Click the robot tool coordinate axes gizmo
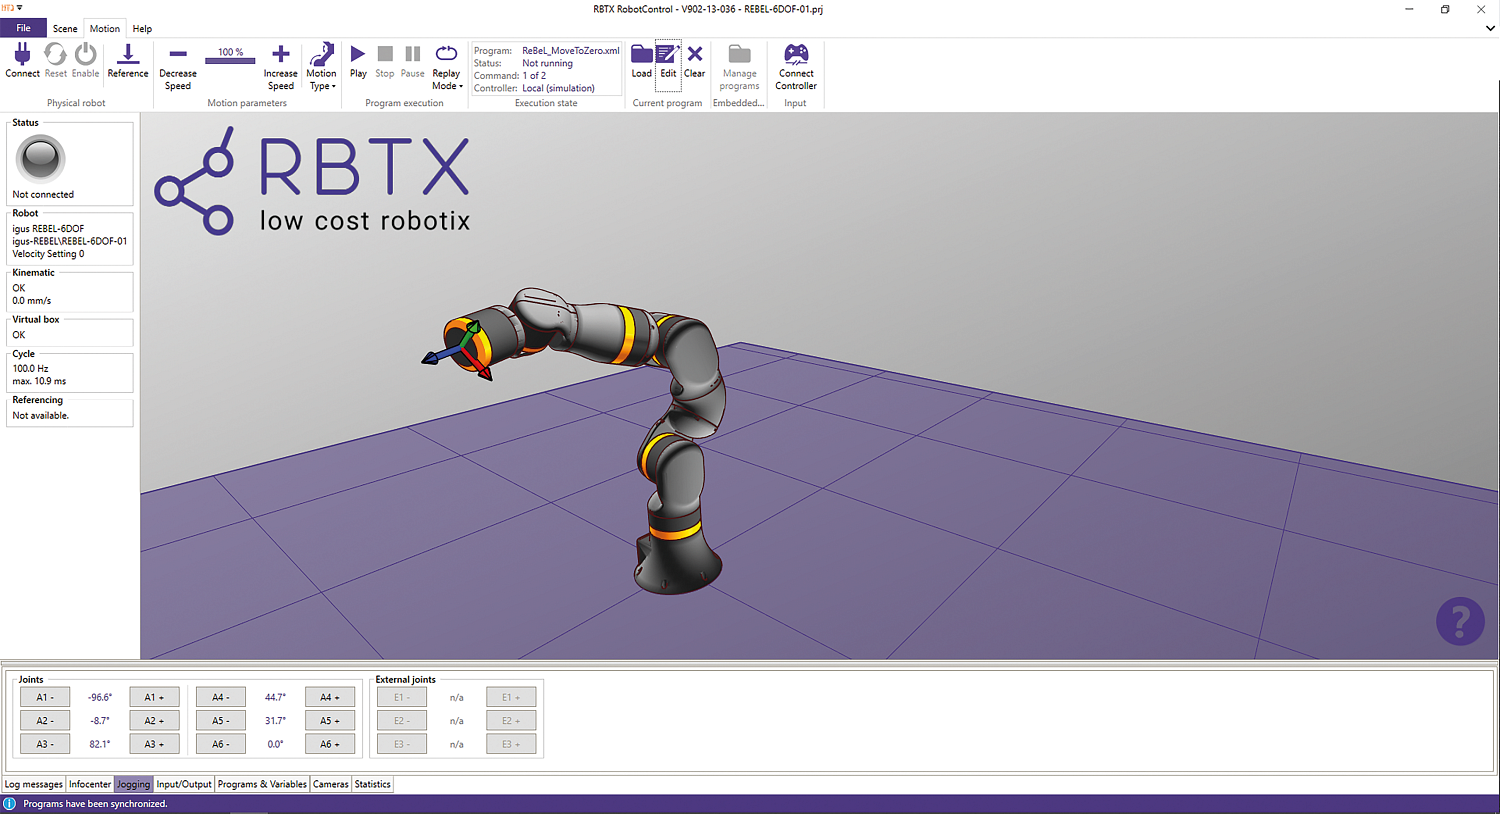This screenshot has height=814, width=1500. coord(460,349)
